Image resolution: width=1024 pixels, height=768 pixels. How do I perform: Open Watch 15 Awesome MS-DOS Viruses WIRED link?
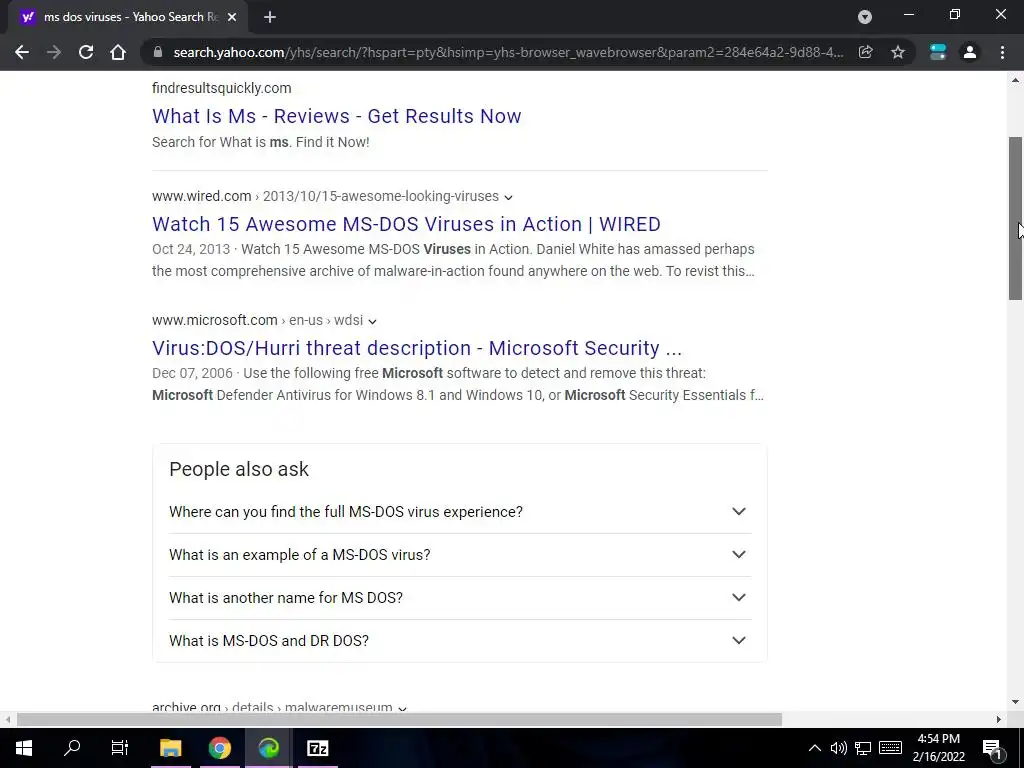pos(406,224)
